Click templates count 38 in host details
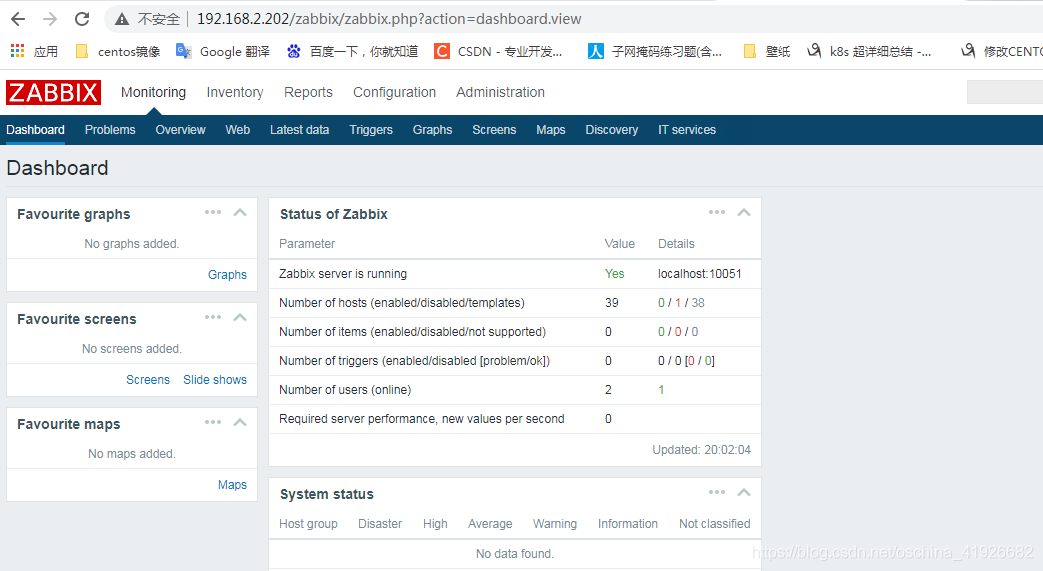1043x571 pixels. (x=698, y=303)
